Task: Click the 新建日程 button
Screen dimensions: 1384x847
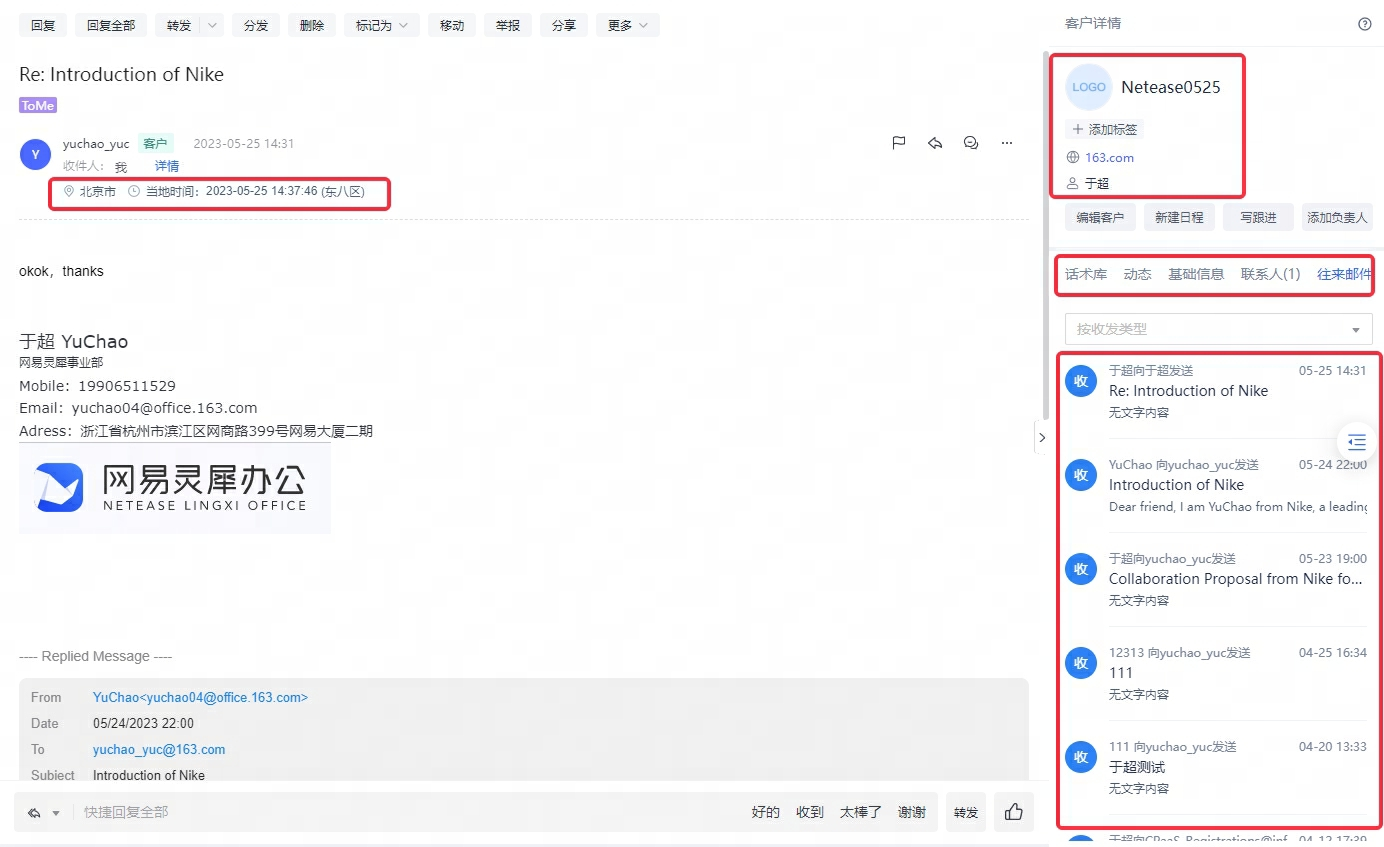Action: point(1179,217)
